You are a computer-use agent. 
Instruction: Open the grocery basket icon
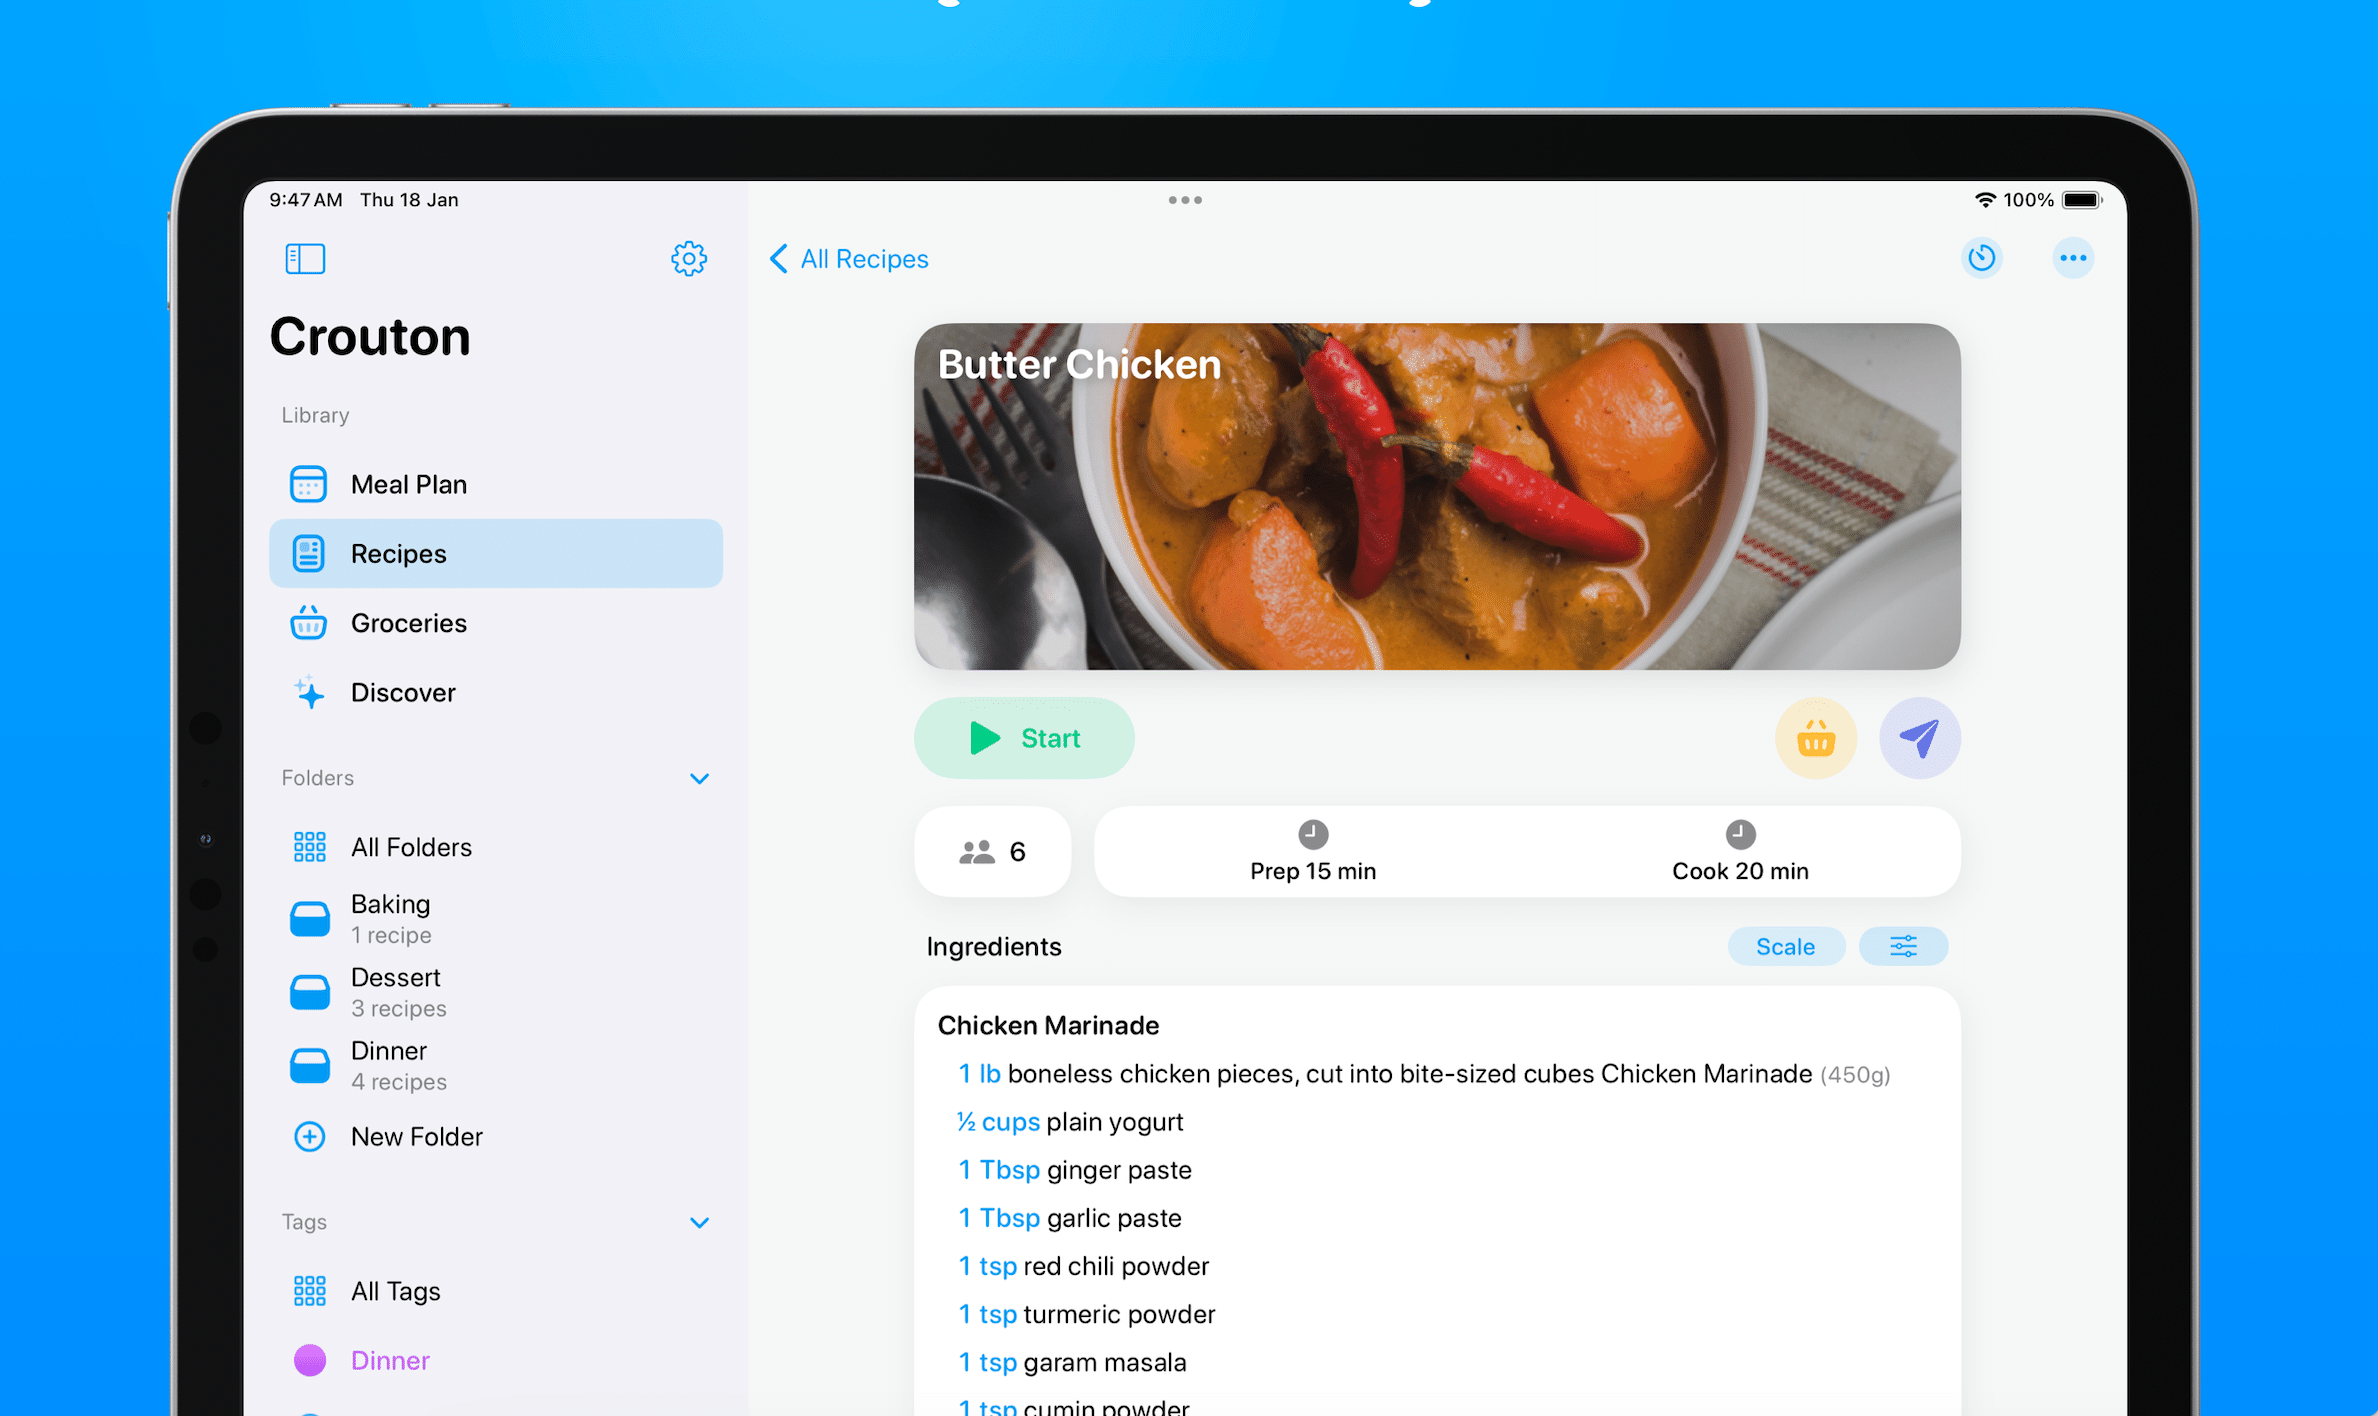(x=1817, y=737)
